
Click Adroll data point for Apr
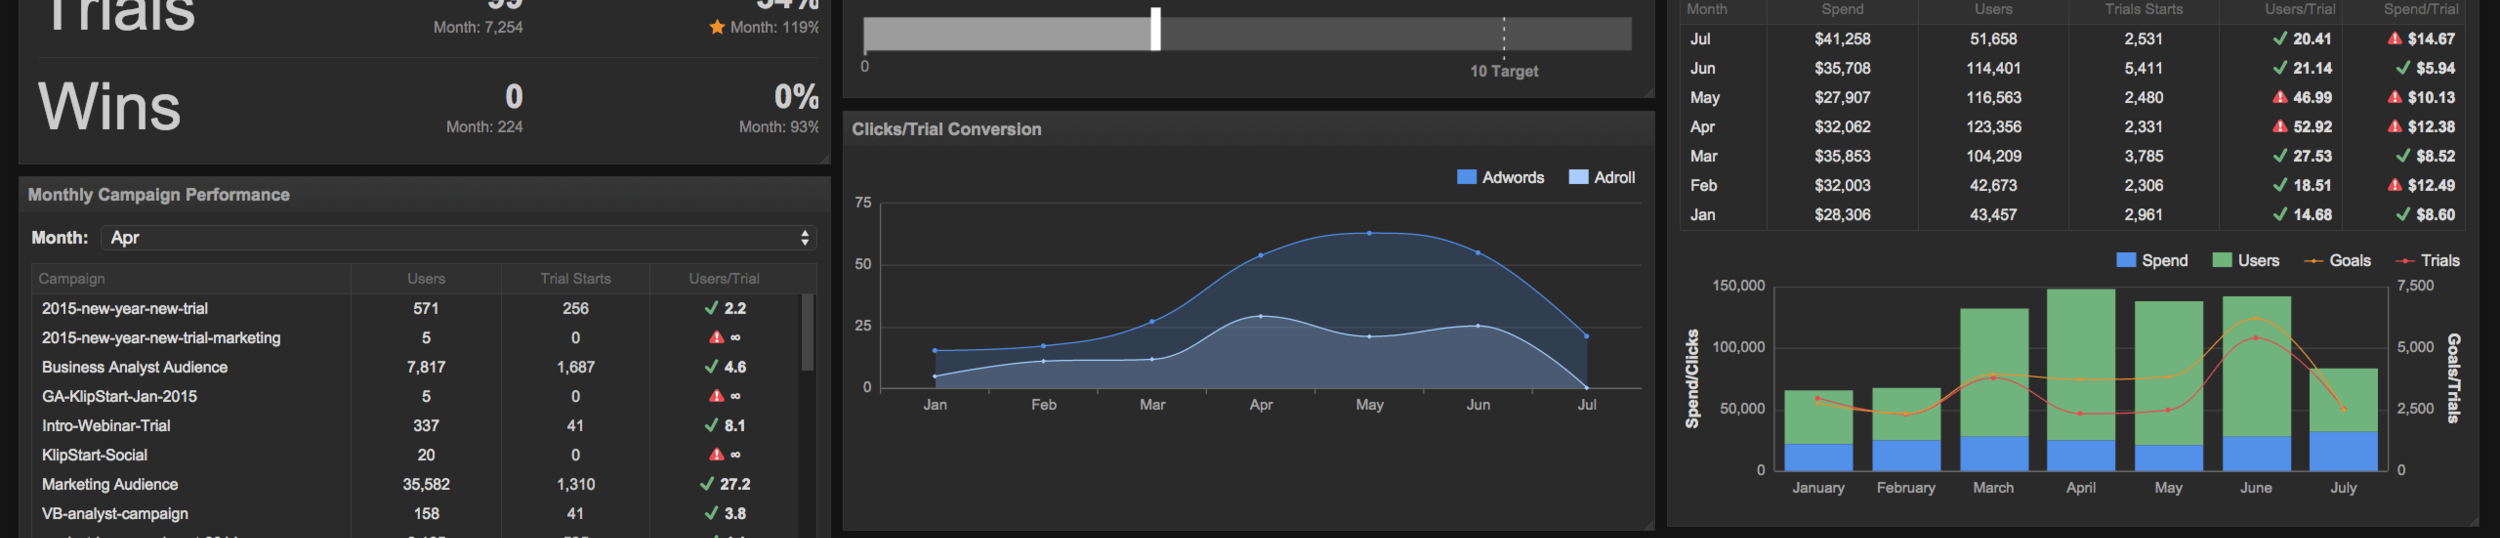[x=1260, y=316]
